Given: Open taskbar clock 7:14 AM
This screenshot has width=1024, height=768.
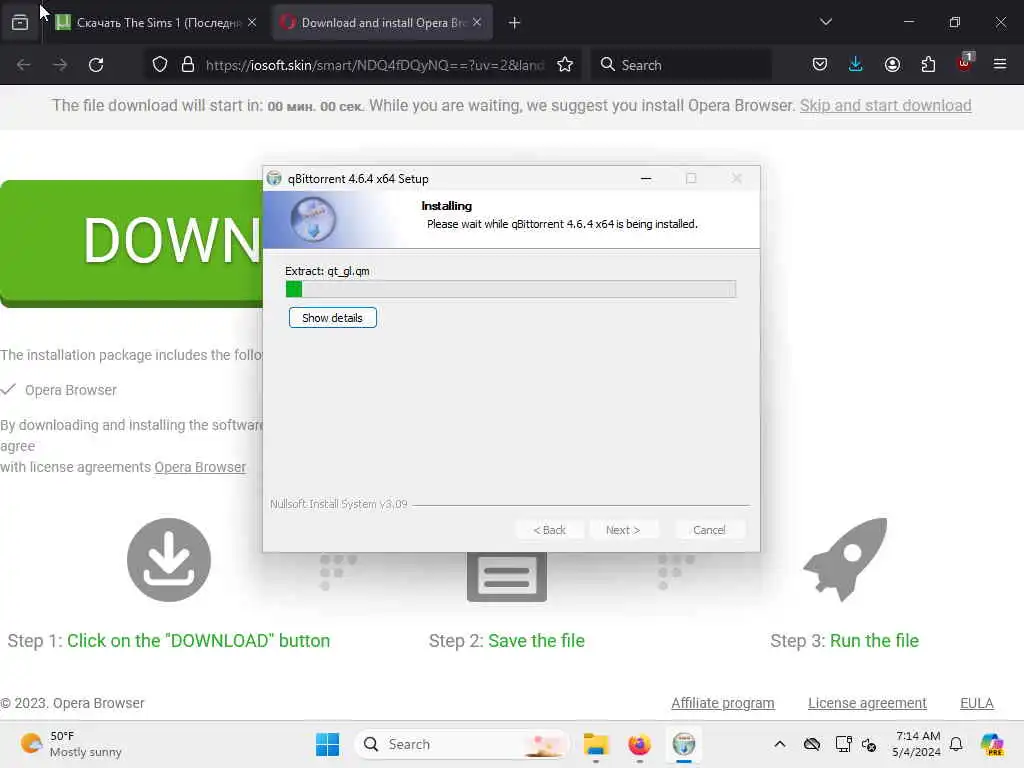Looking at the screenshot, I should (917, 744).
